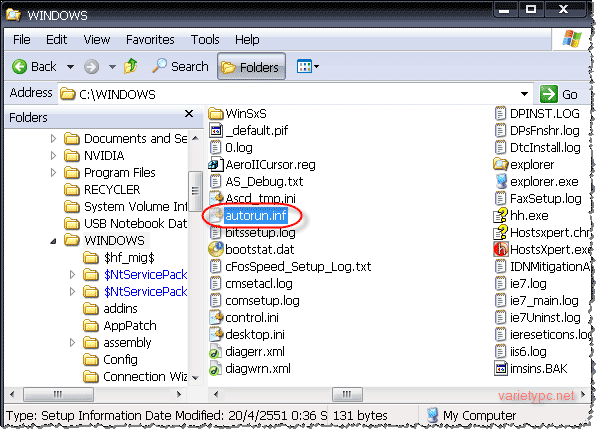Expand the address bar dropdown arrow
Screen dimensions: 596x429
point(525,94)
